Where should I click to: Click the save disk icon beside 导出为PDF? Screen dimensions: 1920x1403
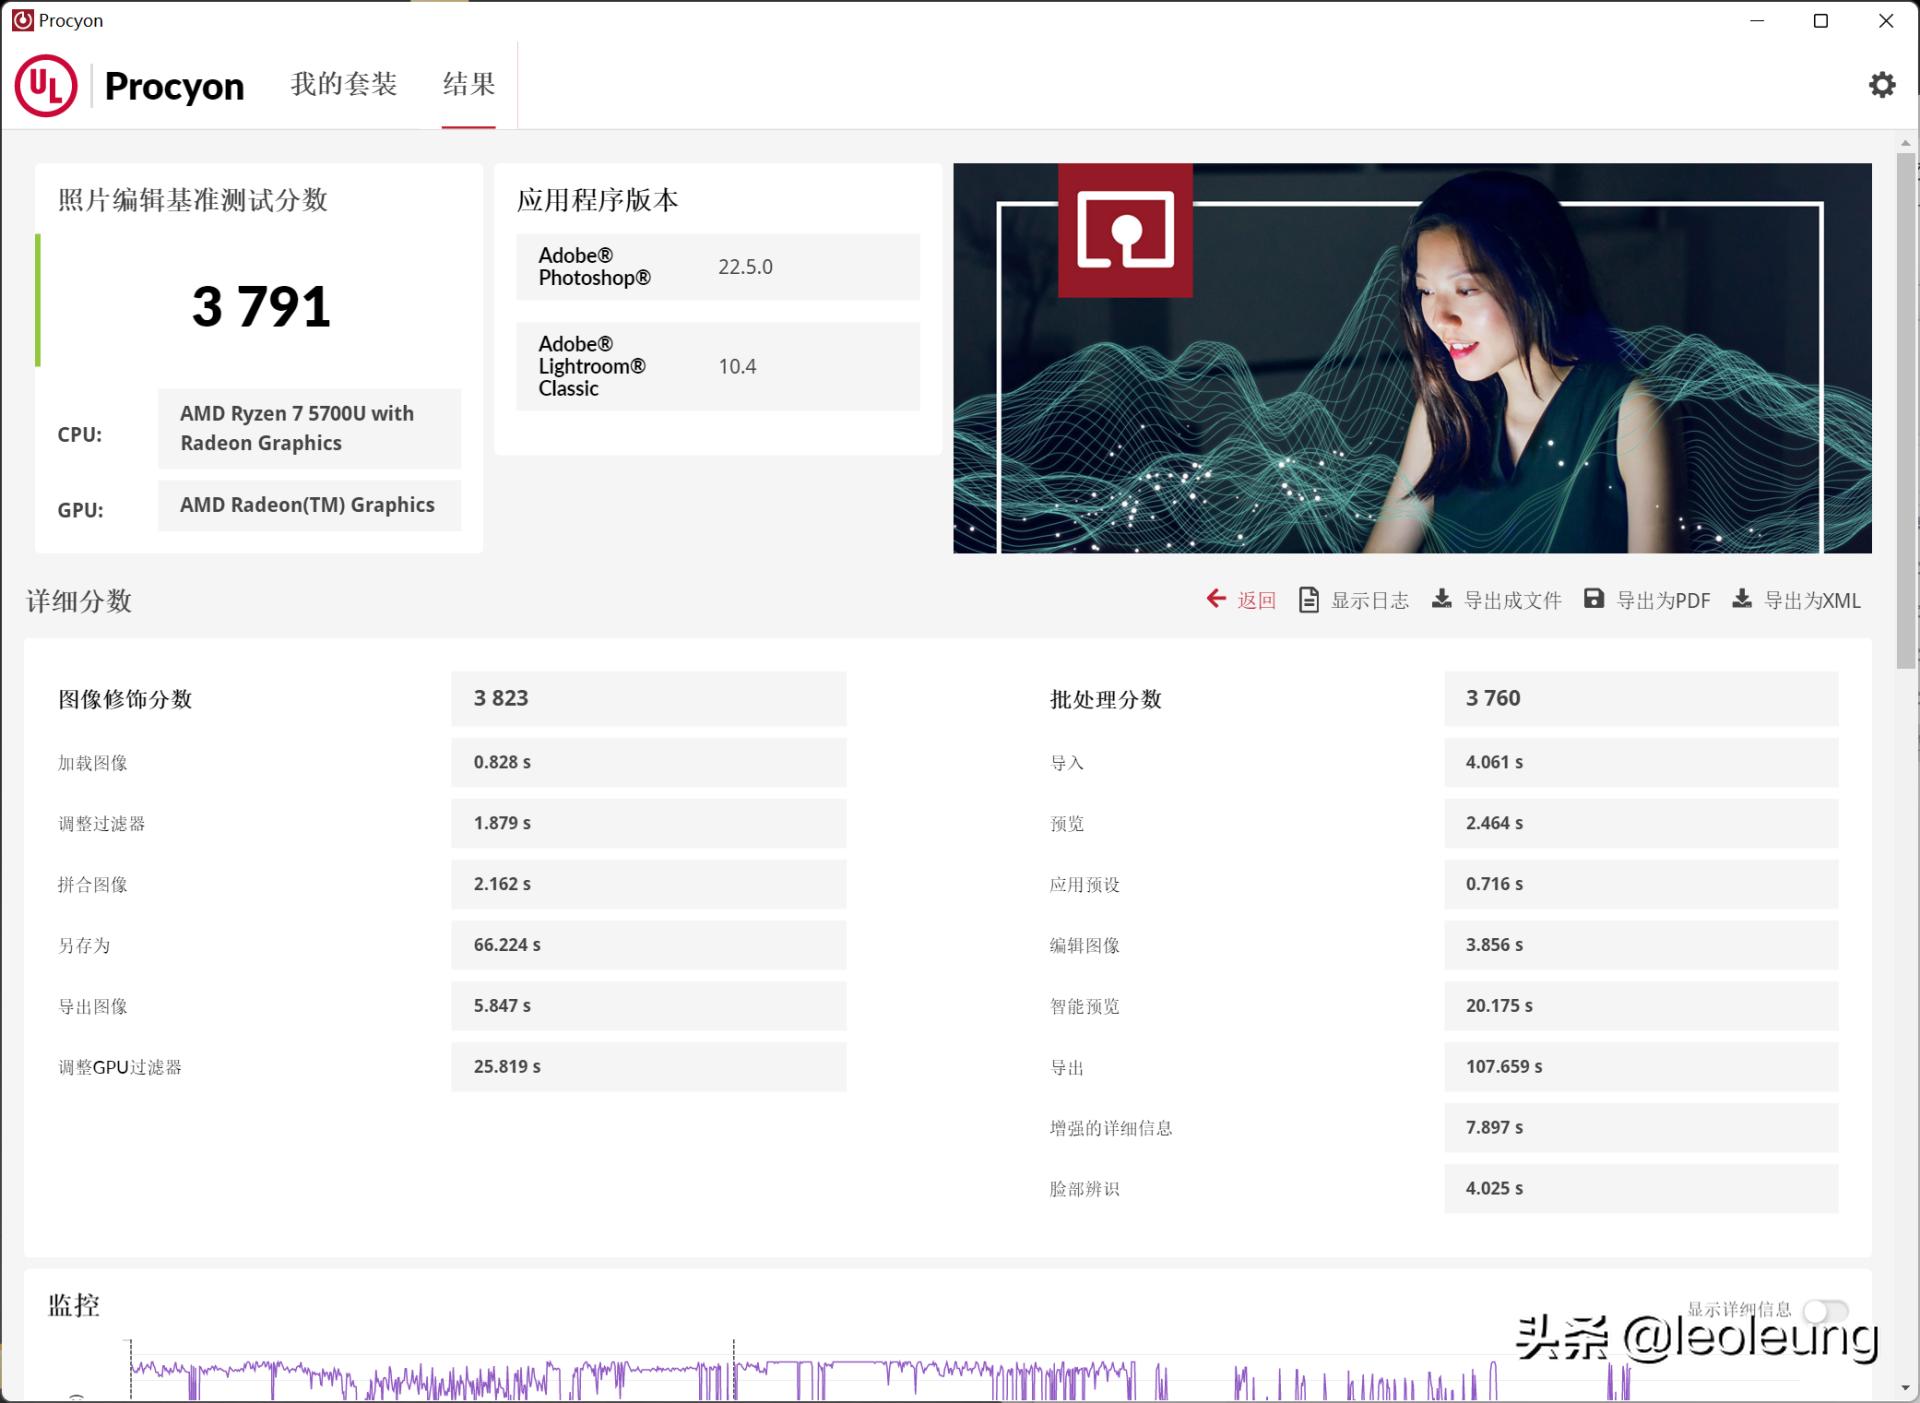[1595, 598]
